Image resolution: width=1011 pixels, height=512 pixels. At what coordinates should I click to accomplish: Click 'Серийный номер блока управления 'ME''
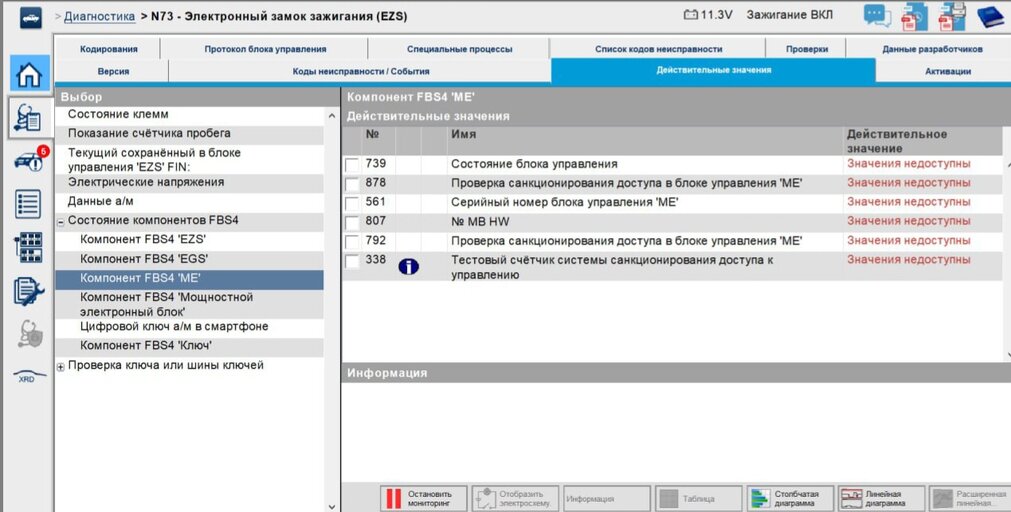(564, 202)
